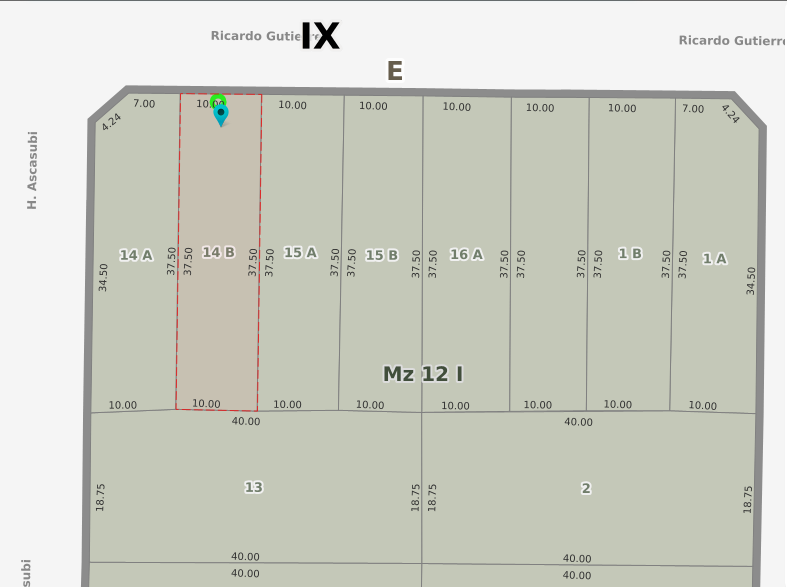Image resolution: width=787 pixels, height=587 pixels.
Task: Click the blue location pin marker
Action: [221, 115]
